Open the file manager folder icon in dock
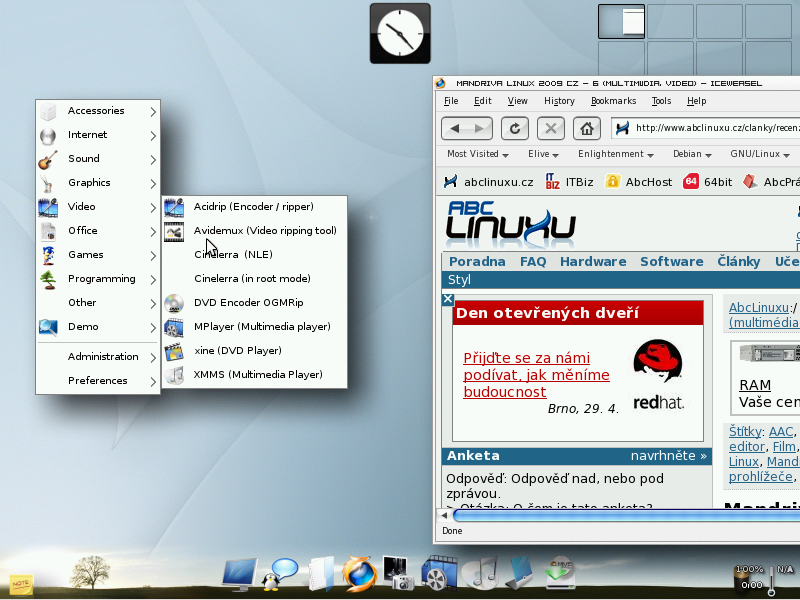The width and height of the screenshot is (800, 600). click(321, 574)
